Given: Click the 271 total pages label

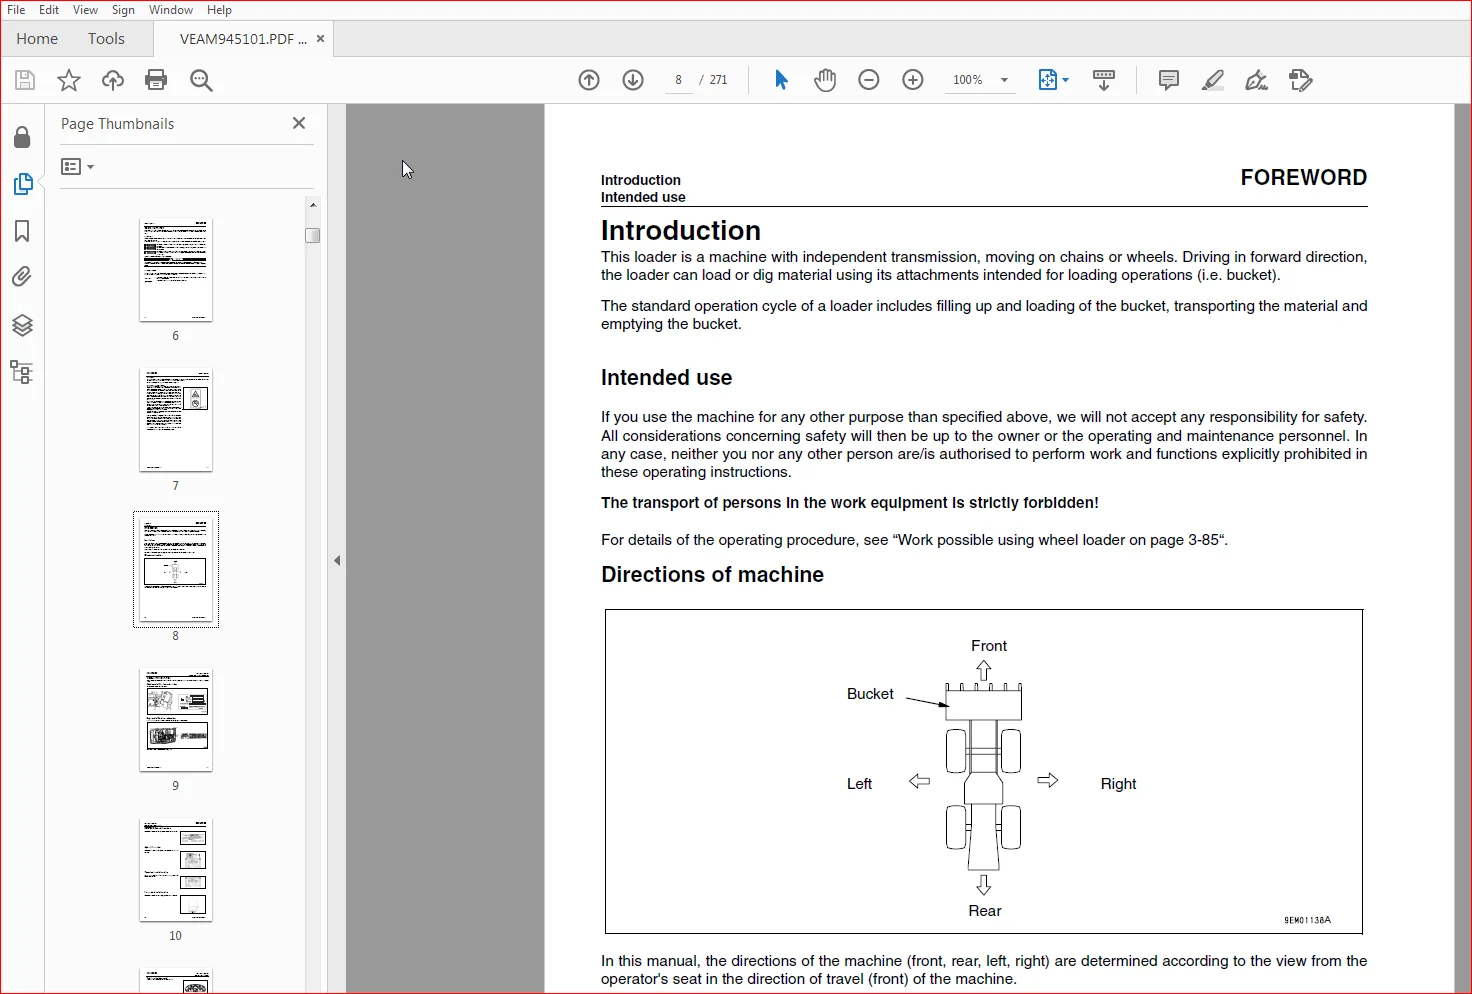Looking at the screenshot, I should (719, 80).
